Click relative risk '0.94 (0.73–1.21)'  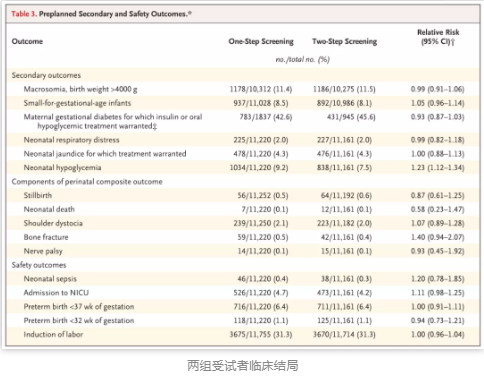(437, 321)
